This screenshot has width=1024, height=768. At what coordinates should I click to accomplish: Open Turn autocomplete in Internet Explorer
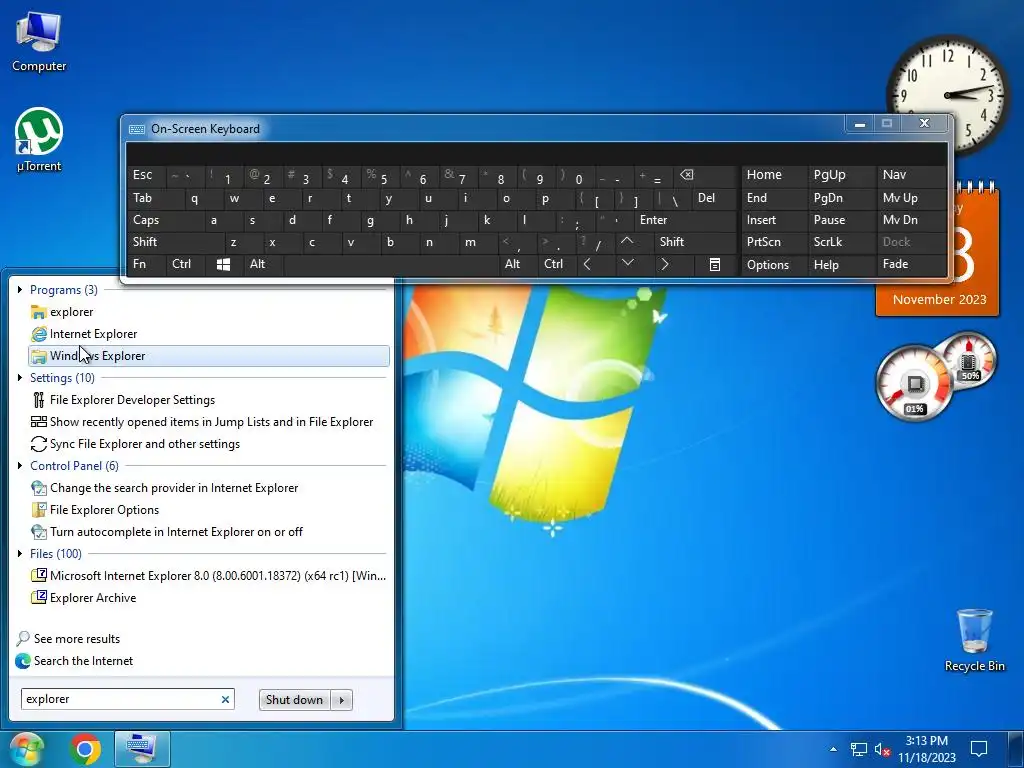pyautogui.click(x=209, y=532)
